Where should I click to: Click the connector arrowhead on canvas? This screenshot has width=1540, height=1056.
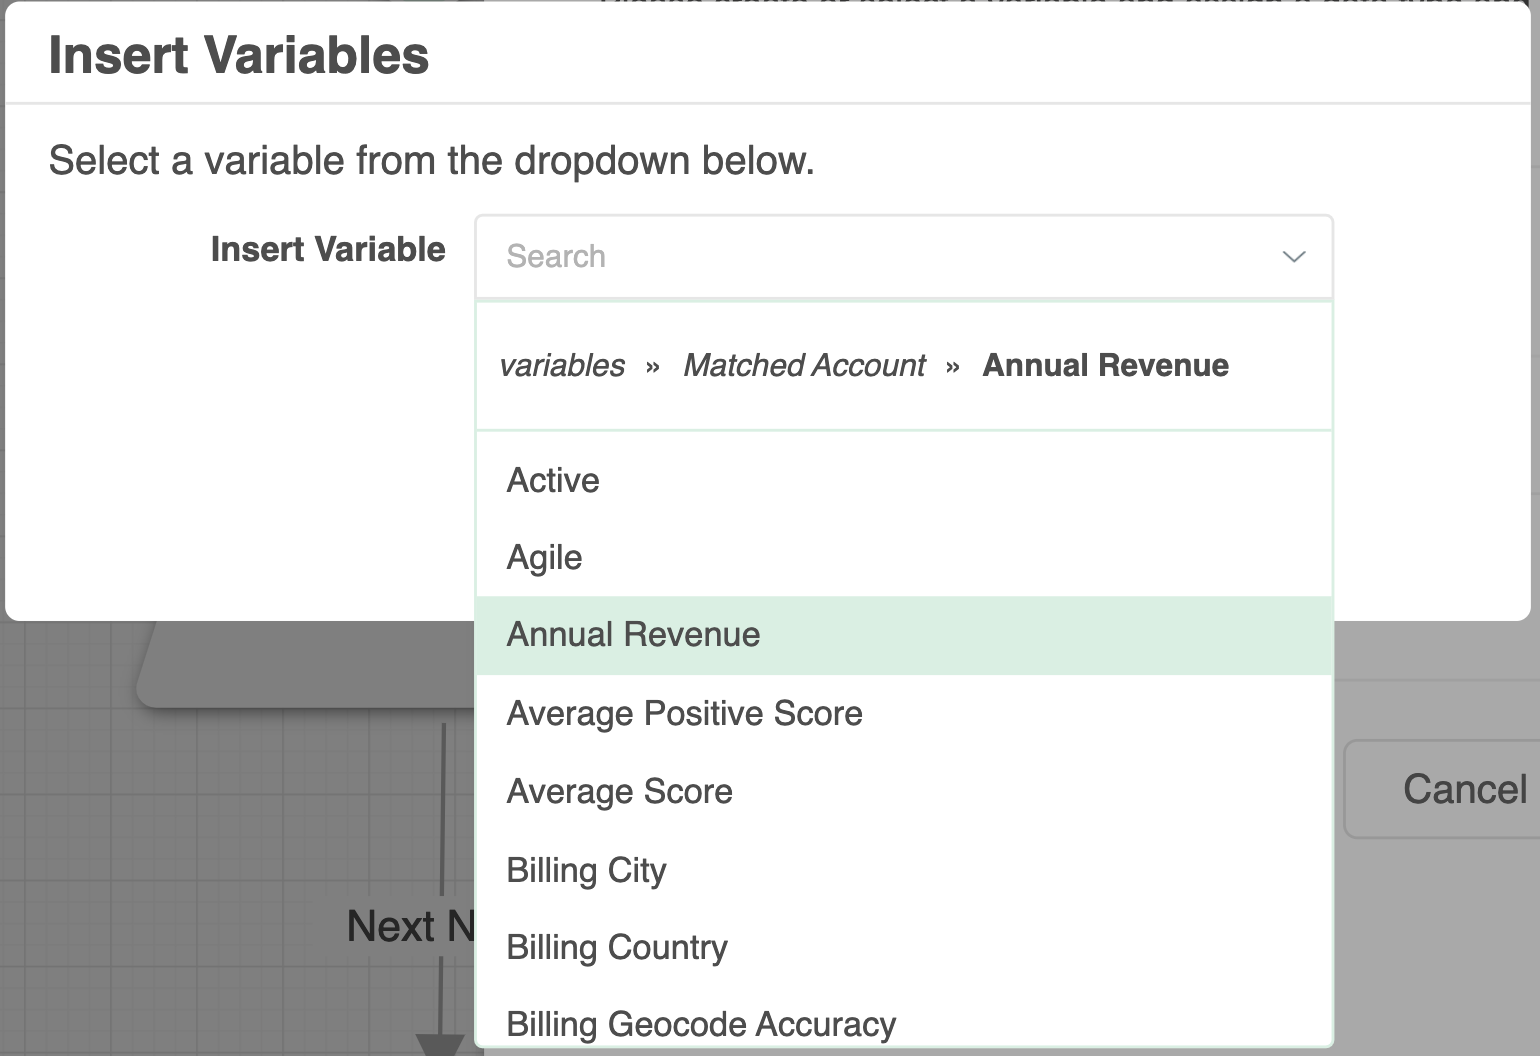(x=440, y=1045)
